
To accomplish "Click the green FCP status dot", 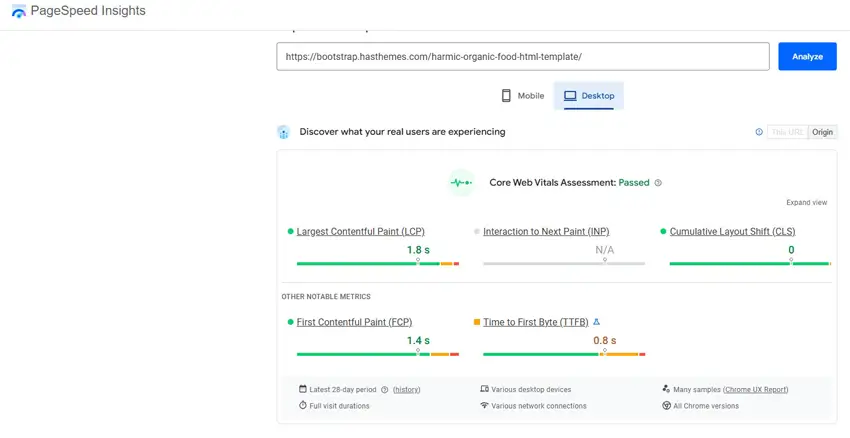I will 291,322.
